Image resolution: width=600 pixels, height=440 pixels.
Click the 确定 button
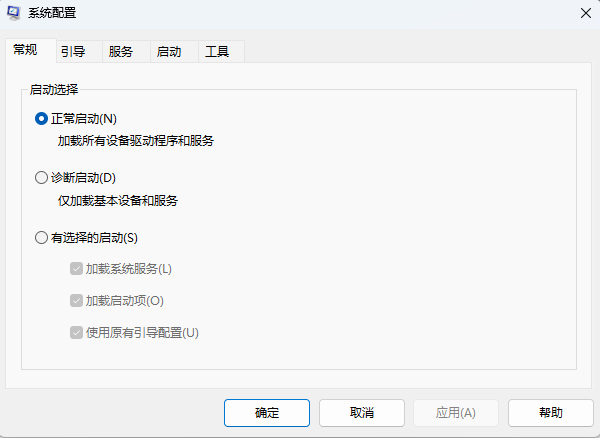[267, 413]
